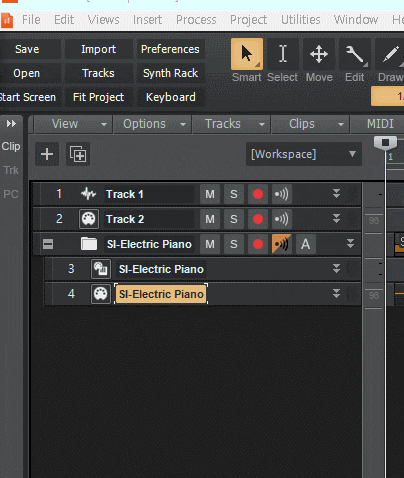Click track 4 MIDI icon
Image resolution: width=404 pixels, height=478 pixels.
pos(101,294)
